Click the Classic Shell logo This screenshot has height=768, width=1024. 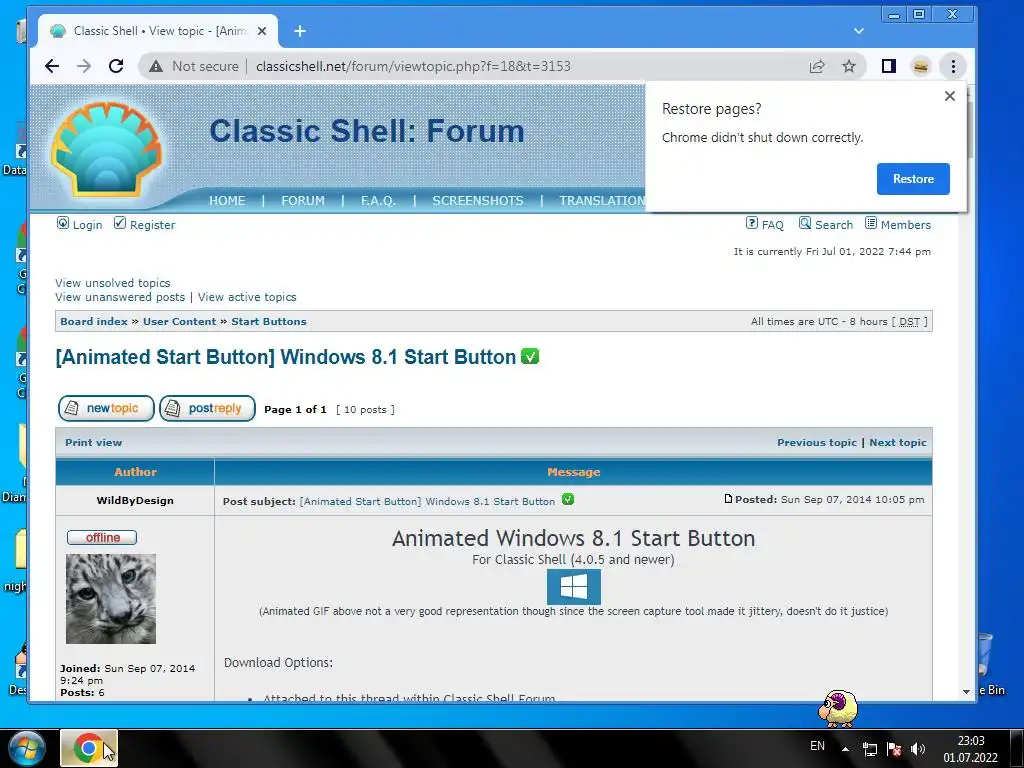[106, 149]
